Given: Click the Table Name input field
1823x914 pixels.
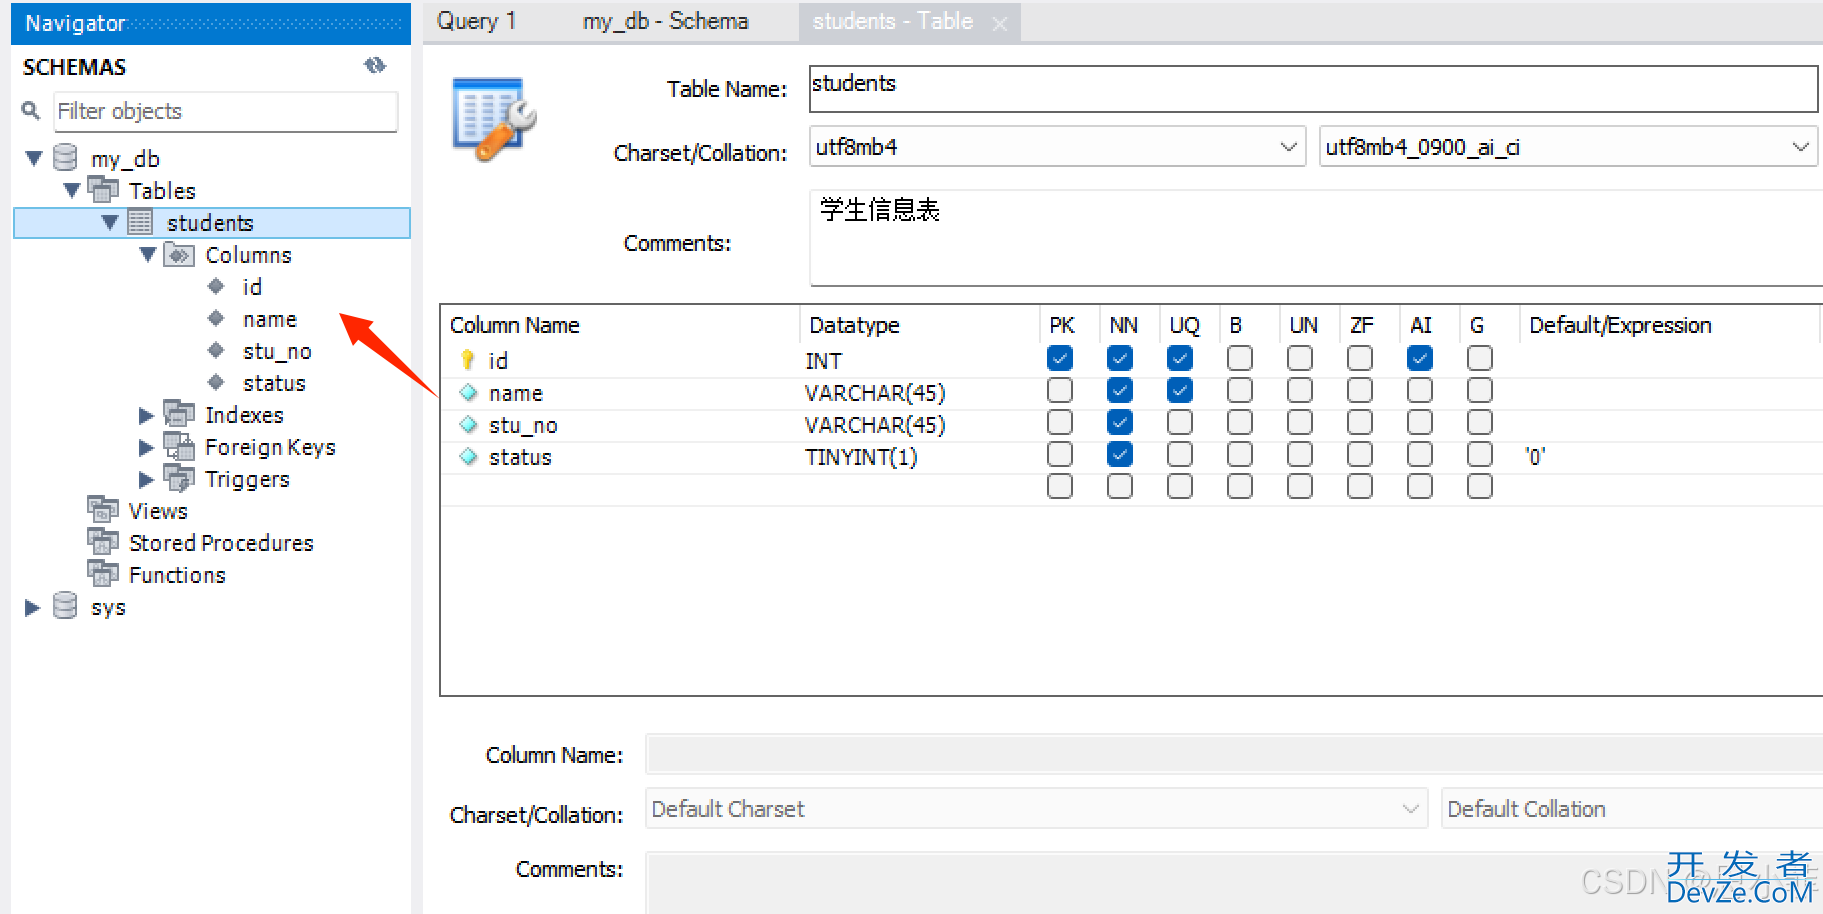Looking at the screenshot, I should point(1313,89).
